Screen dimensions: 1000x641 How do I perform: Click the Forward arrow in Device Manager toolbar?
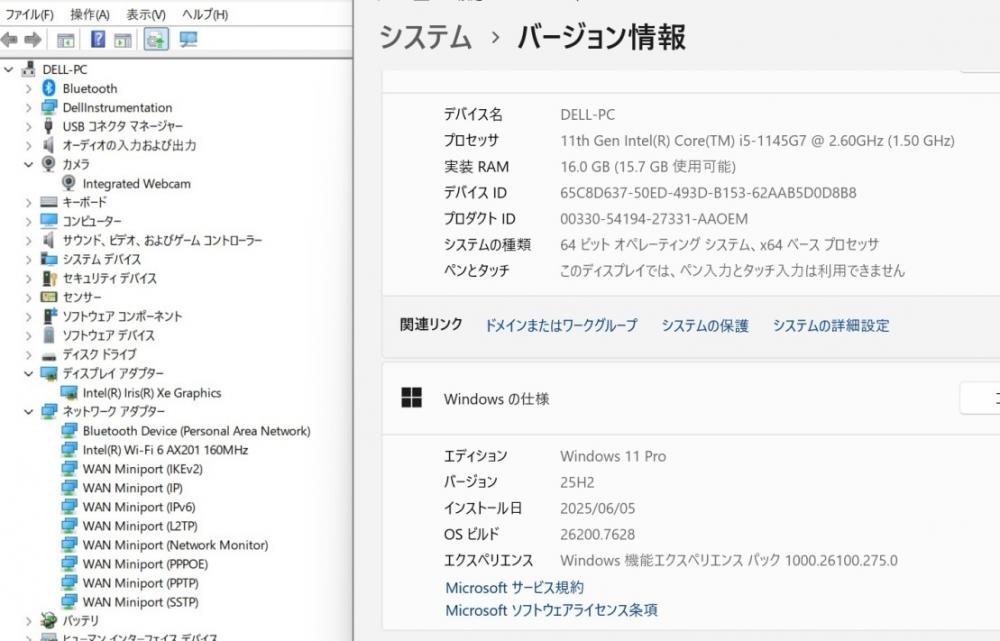(33, 40)
